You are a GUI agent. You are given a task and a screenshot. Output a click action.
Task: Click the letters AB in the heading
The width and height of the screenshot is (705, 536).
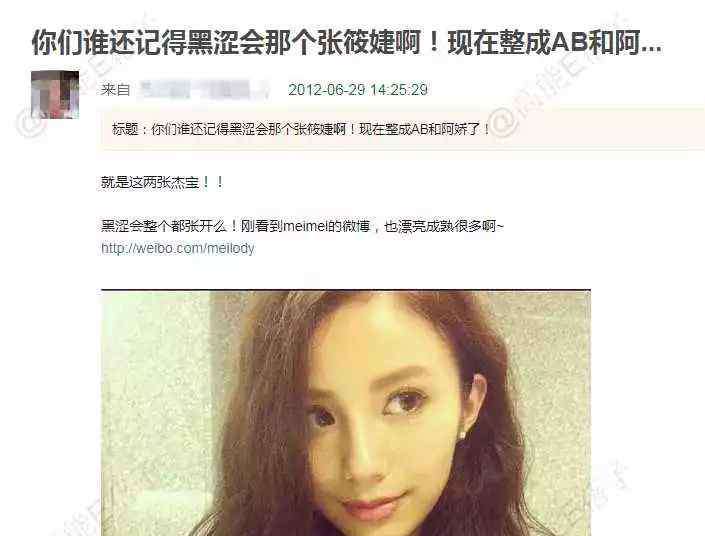[569, 43]
